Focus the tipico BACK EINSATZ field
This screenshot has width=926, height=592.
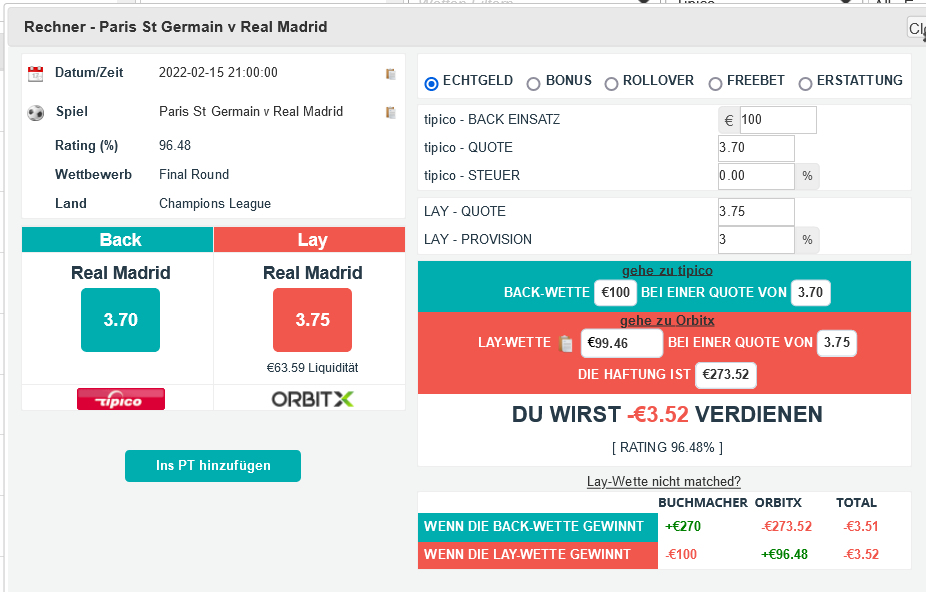coord(778,120)
